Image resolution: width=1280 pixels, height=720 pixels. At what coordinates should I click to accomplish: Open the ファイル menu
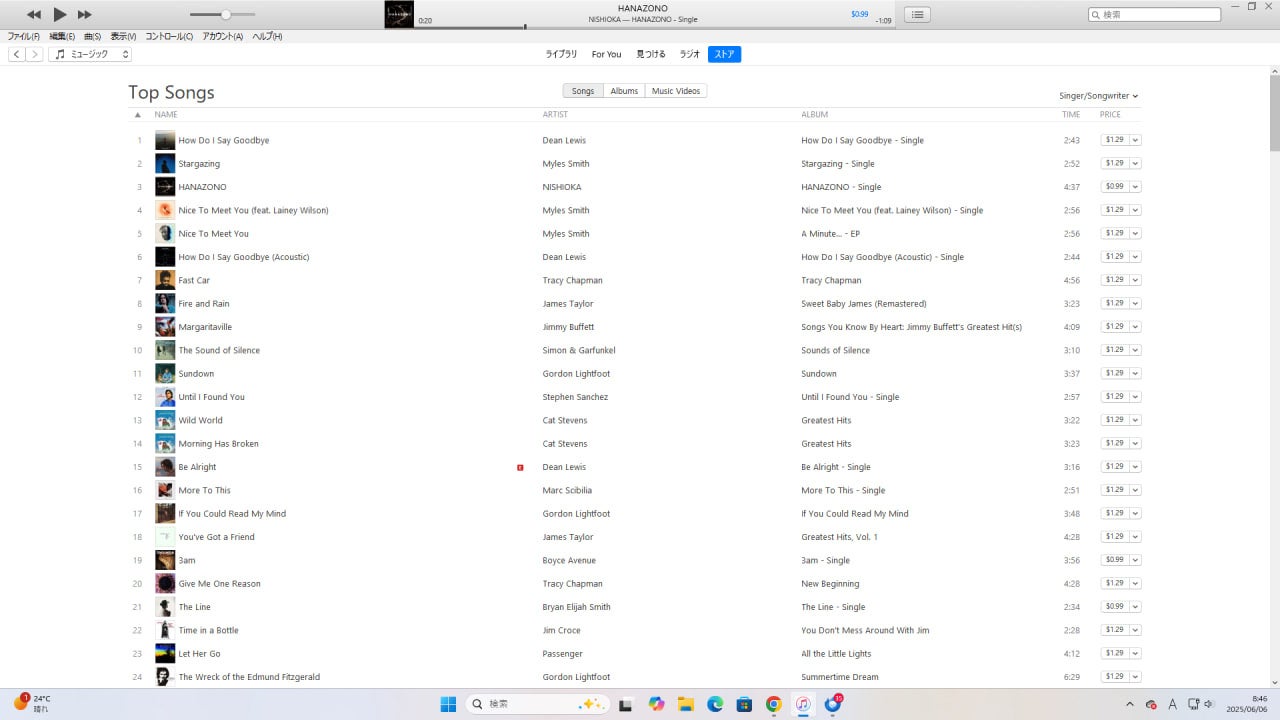point(23,36)
